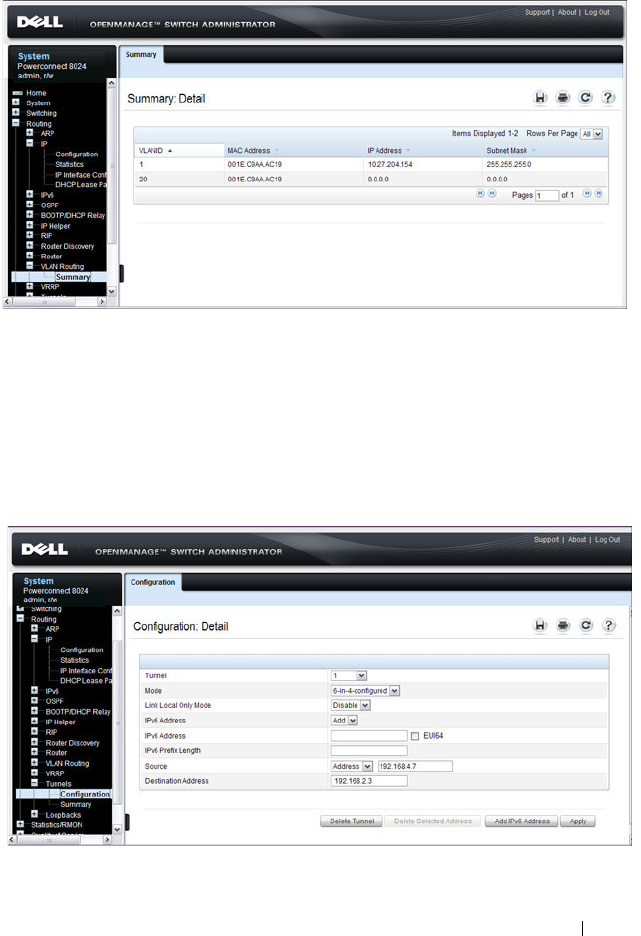This screenshot has height=936, width=641.
Task: Expand the OSPF node in the top tree
Action: (x=30, y=205)
